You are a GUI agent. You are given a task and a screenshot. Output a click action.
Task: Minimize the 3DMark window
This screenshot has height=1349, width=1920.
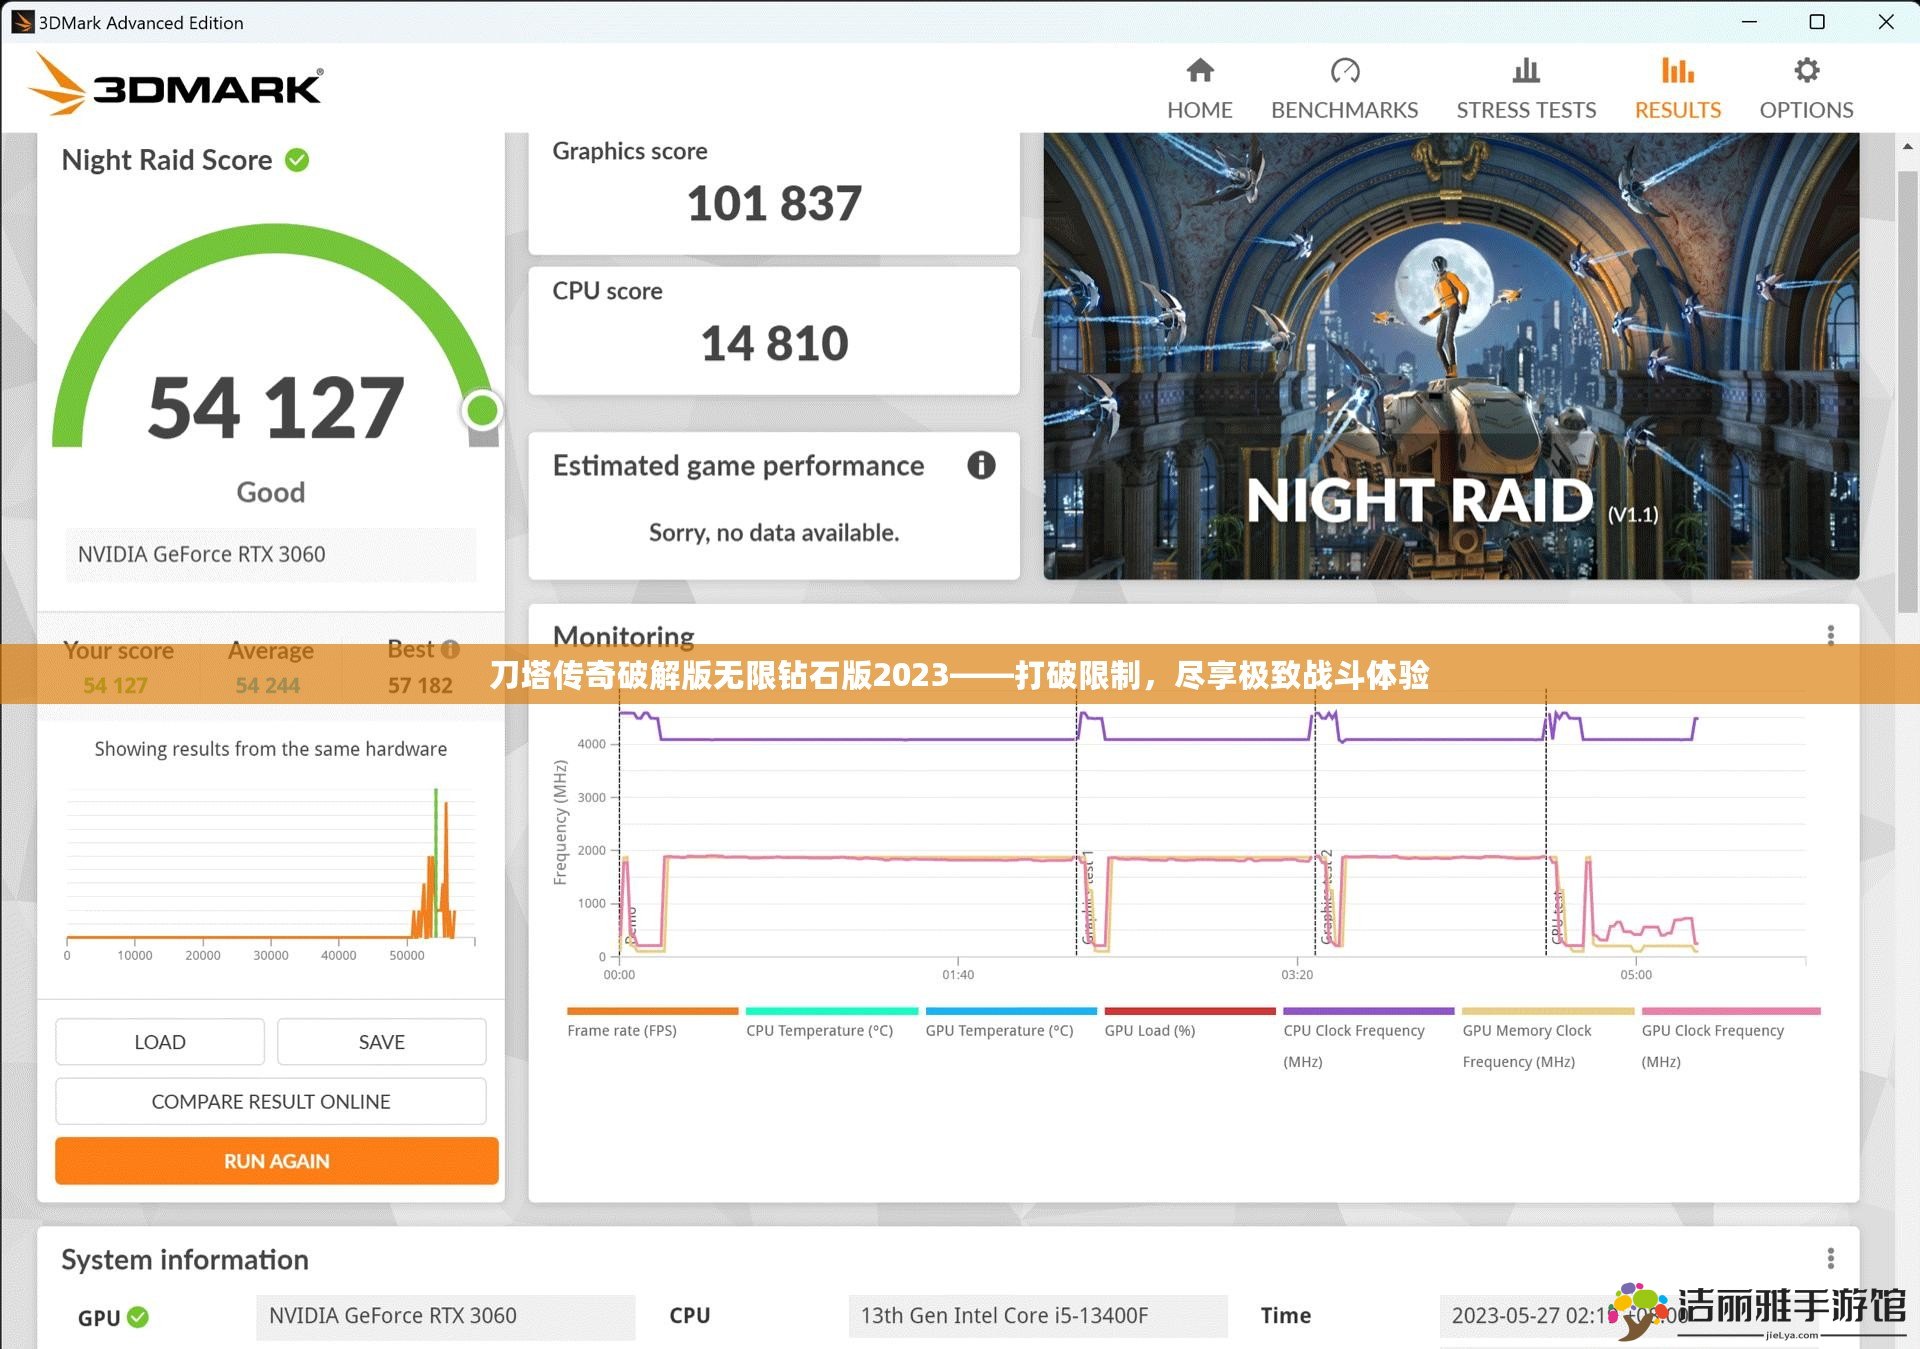(x=1749, y=21)
